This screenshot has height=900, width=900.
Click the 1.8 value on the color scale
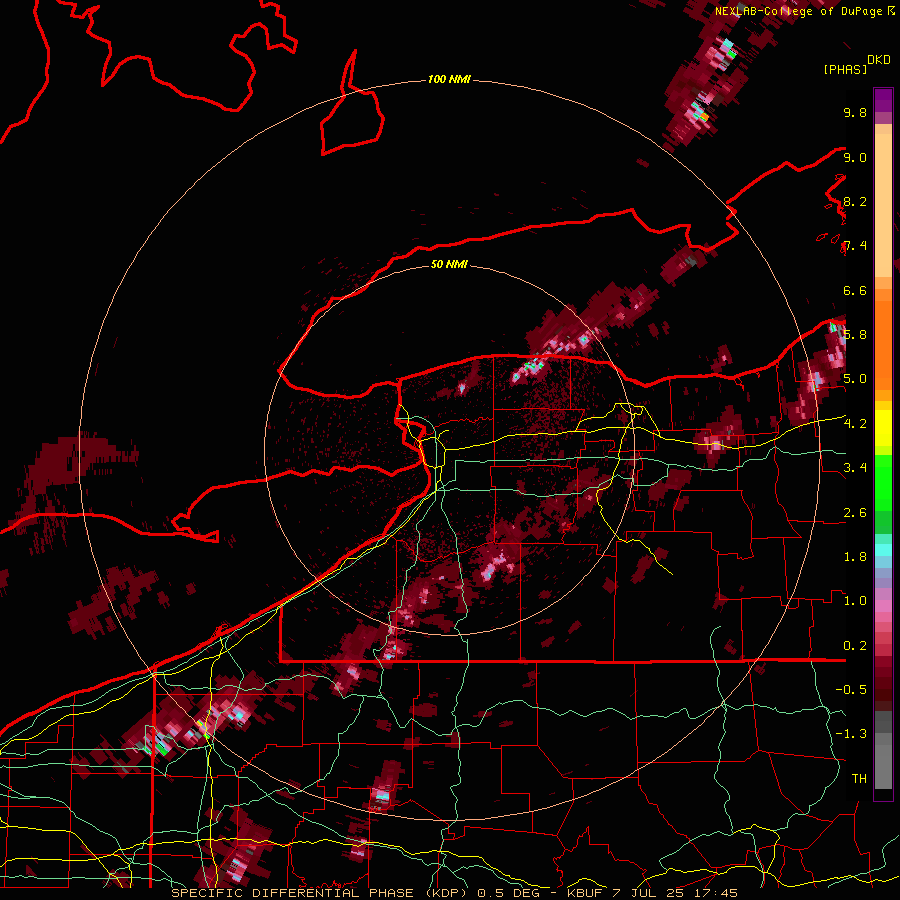click(x=855, y=557)
